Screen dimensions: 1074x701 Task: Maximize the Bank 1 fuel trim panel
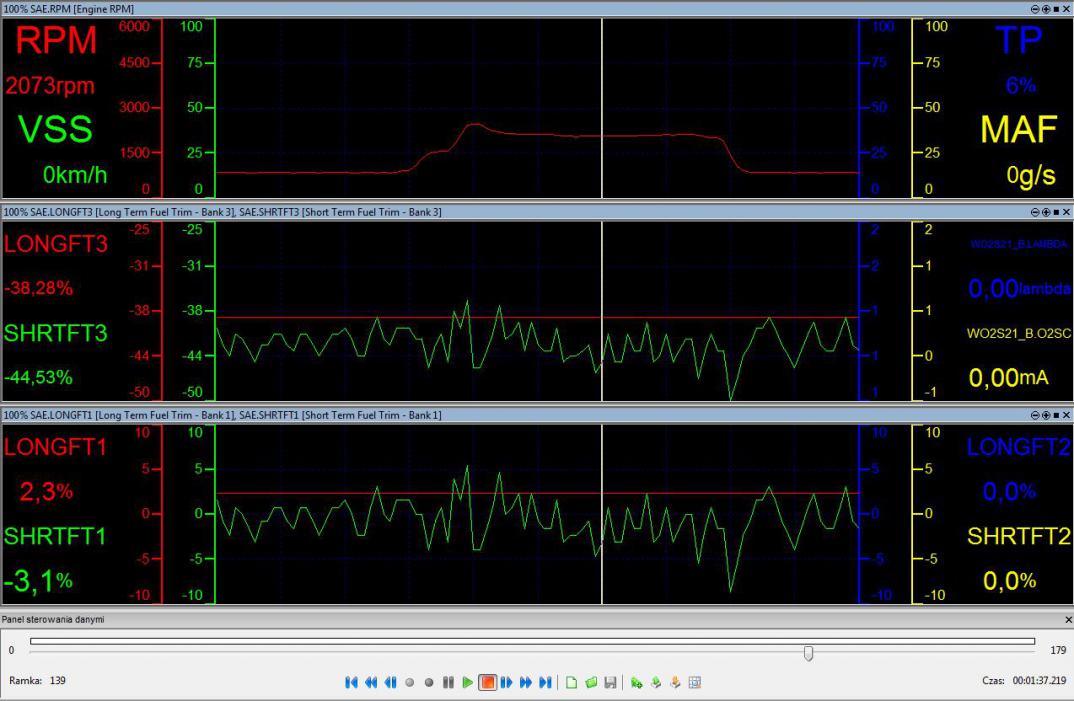click(x=1056, y=414)
